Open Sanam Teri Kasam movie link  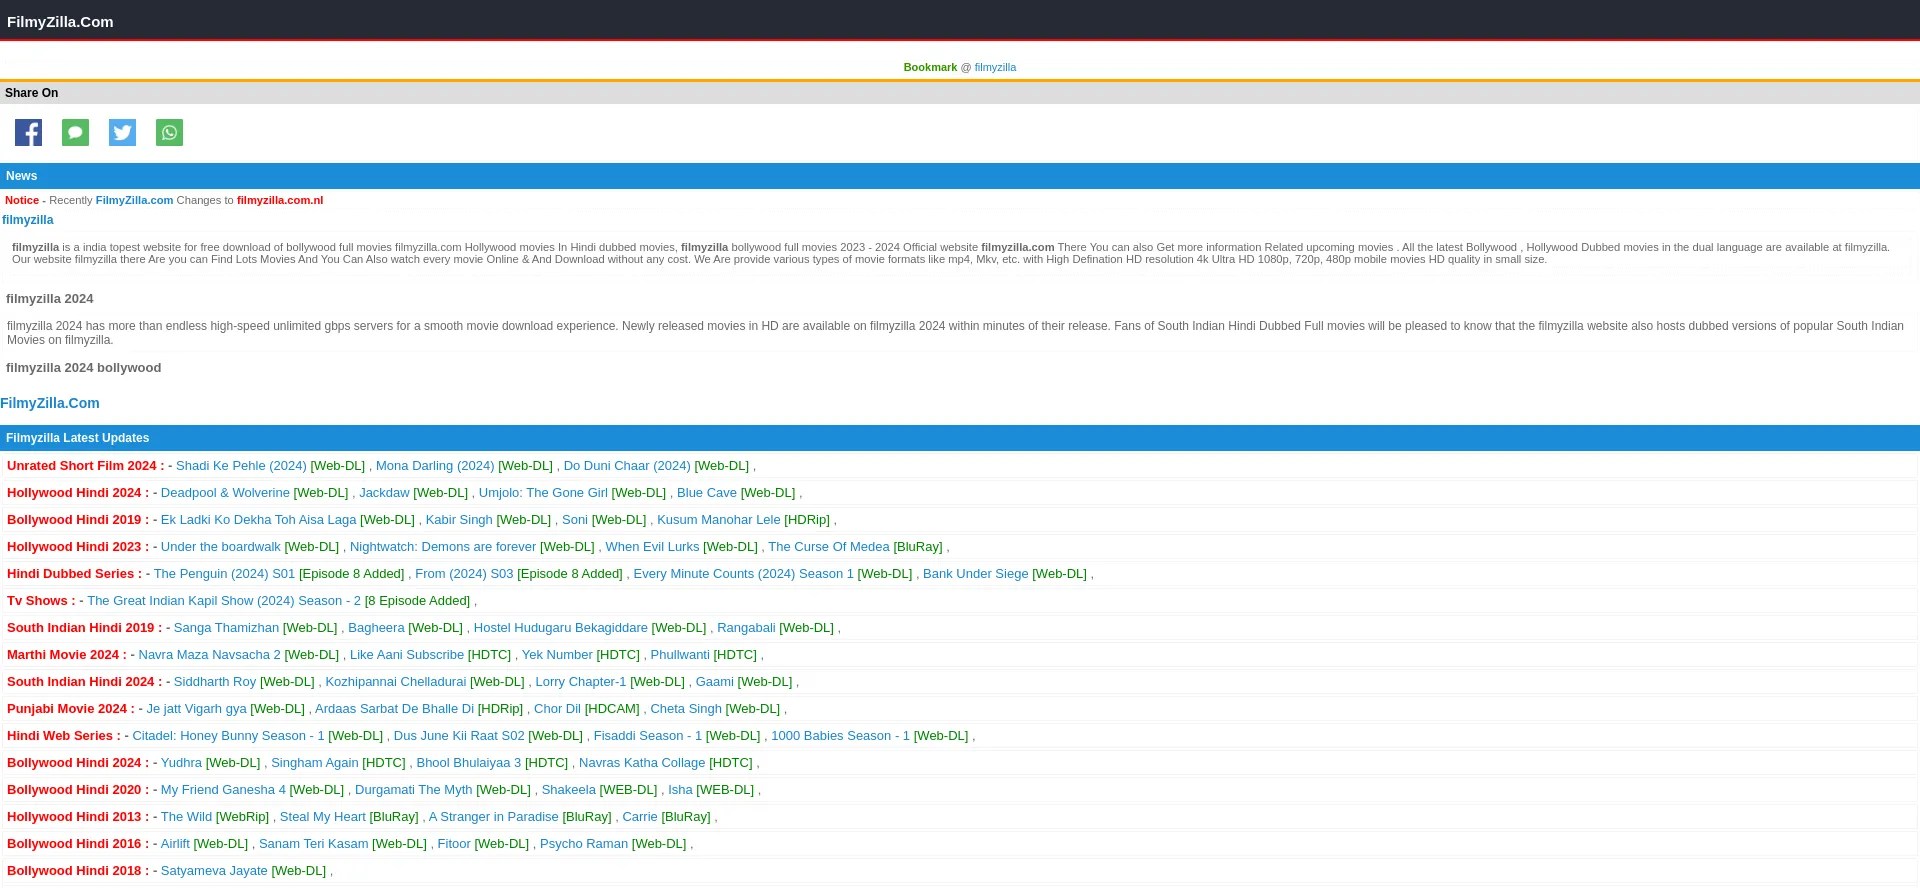tap(314, 844)
